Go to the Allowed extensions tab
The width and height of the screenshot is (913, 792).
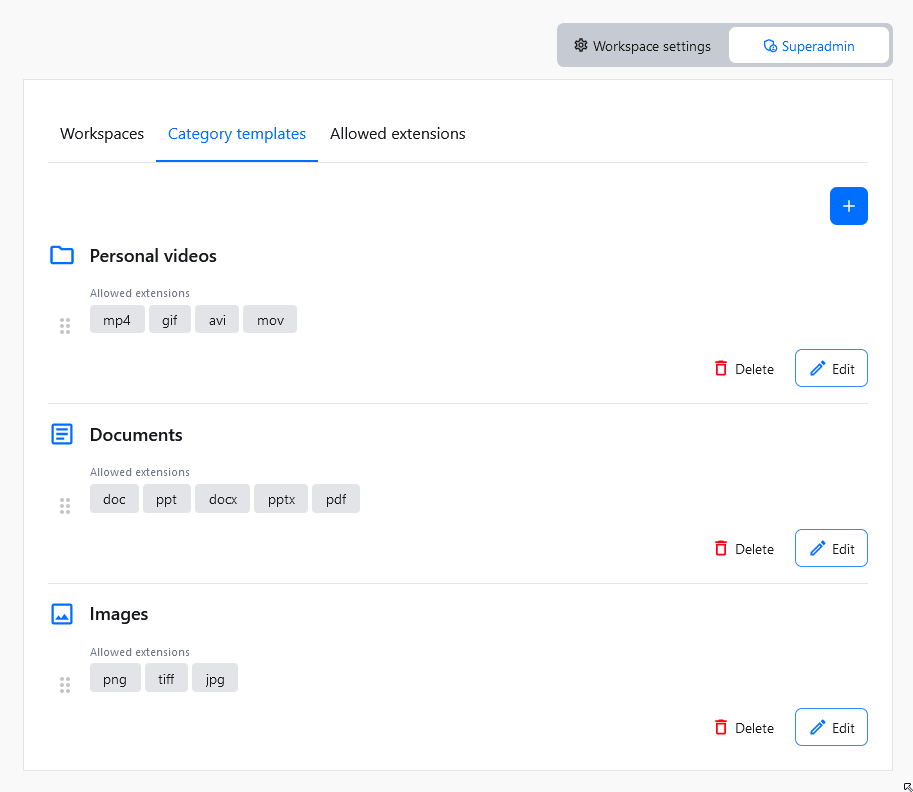click(x=397, y=134)
